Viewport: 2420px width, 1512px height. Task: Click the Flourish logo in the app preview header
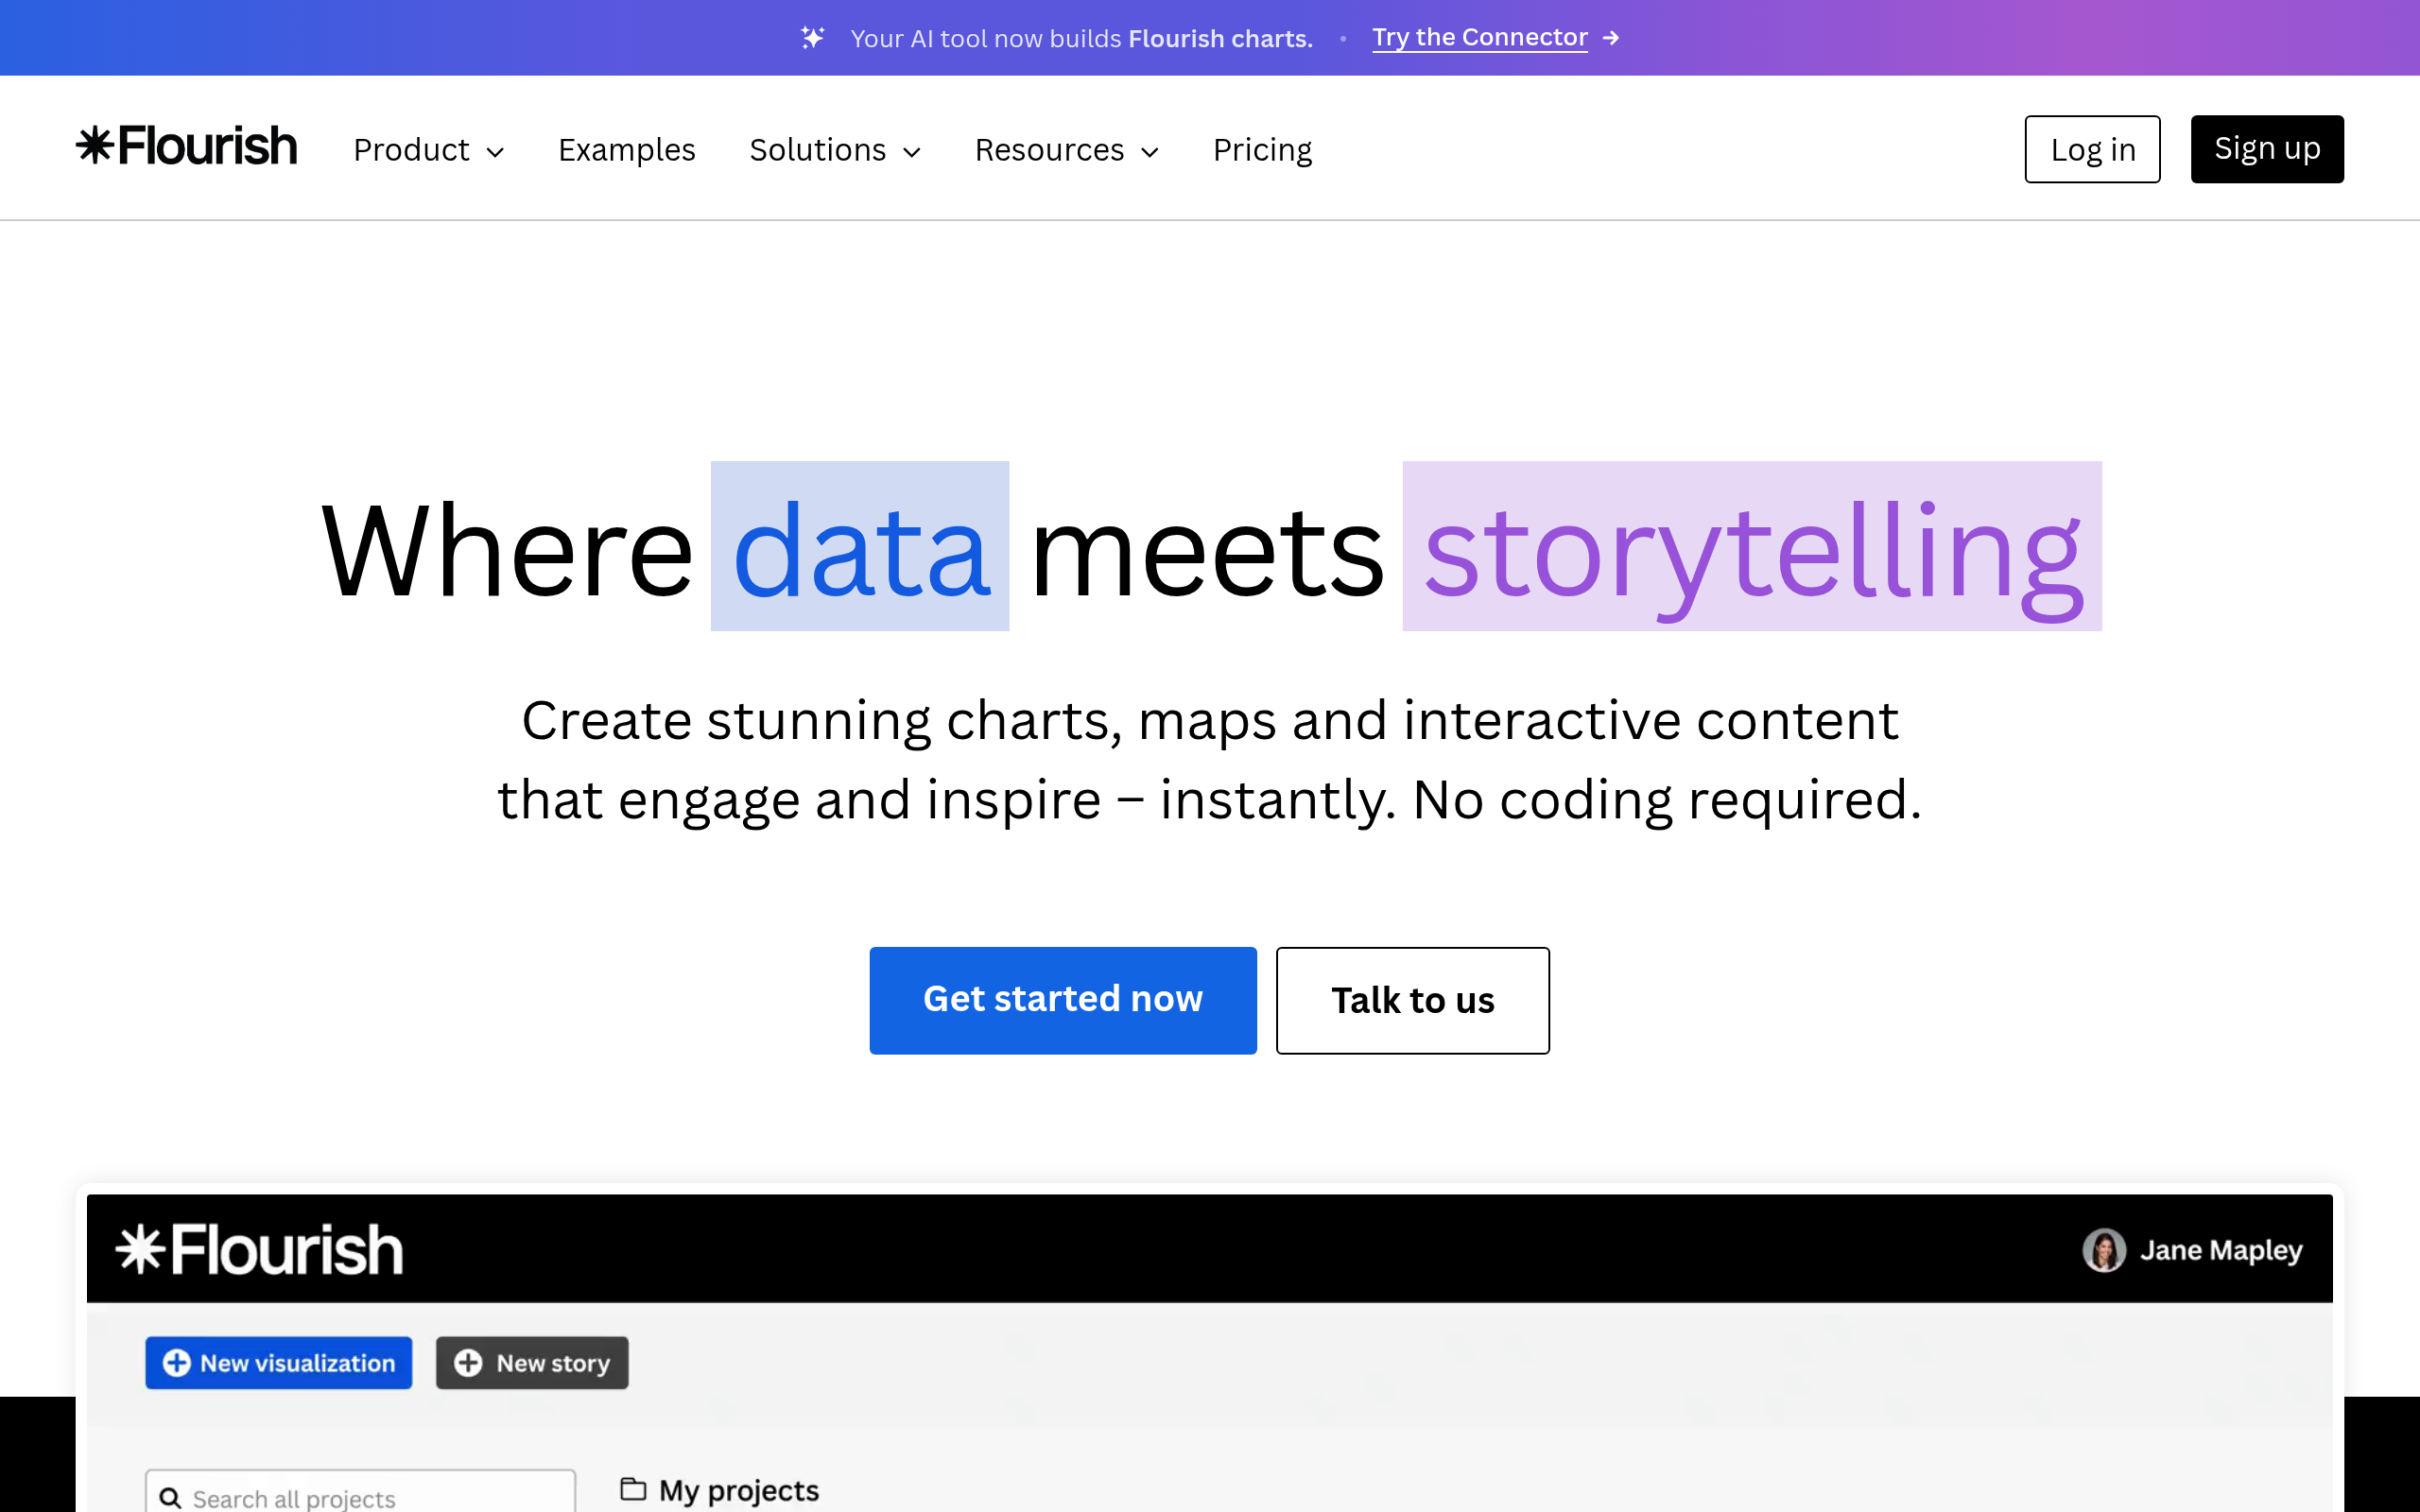[x=259, y=1249]
